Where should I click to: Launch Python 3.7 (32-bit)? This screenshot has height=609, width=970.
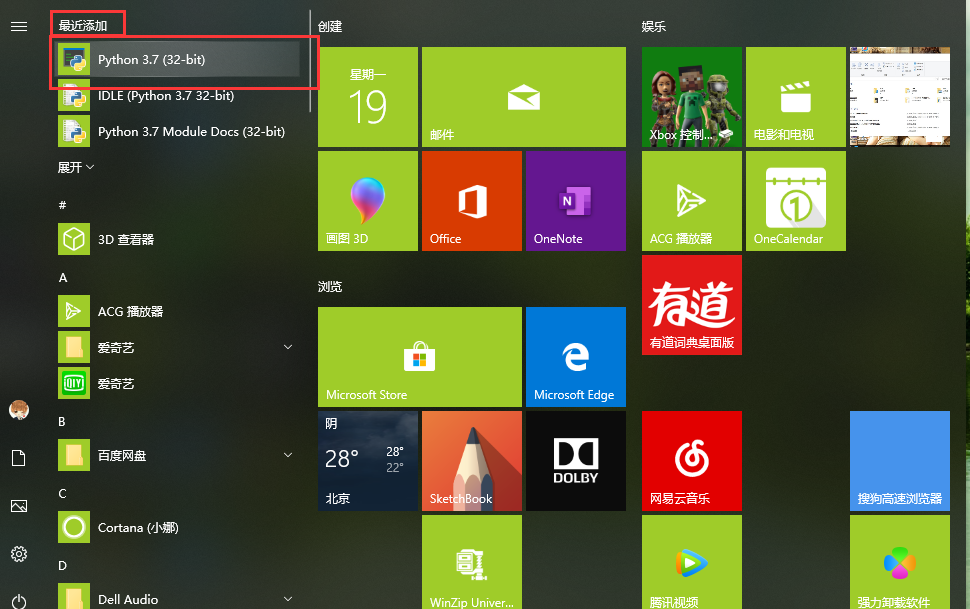178,59
